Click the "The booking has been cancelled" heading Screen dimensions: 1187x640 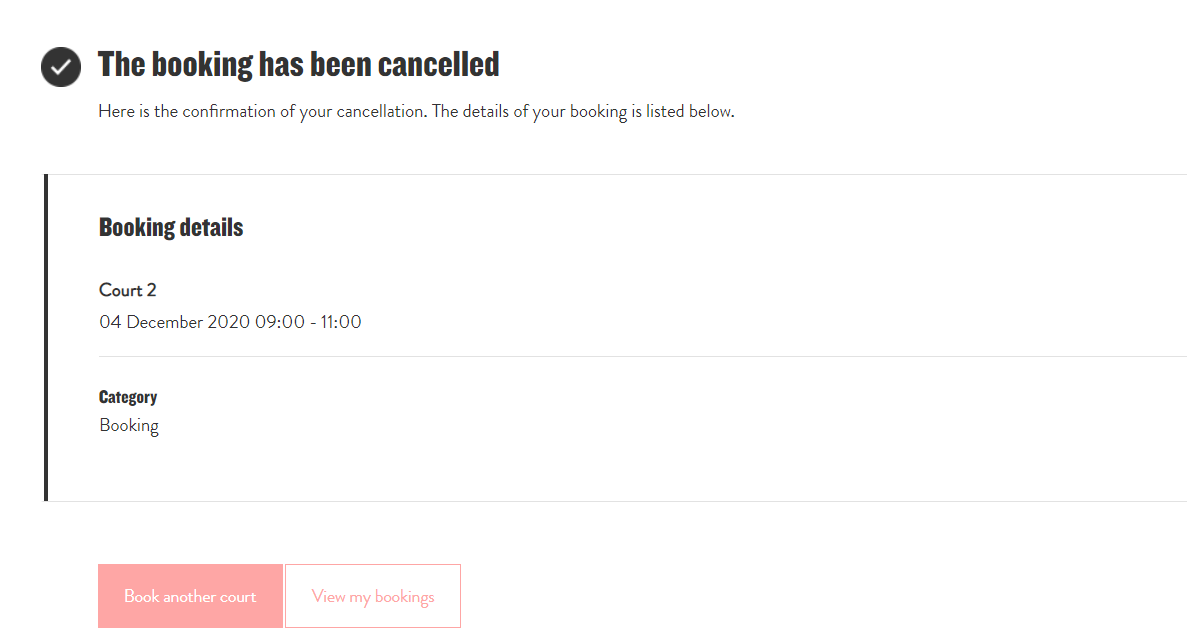coord(298,65)
